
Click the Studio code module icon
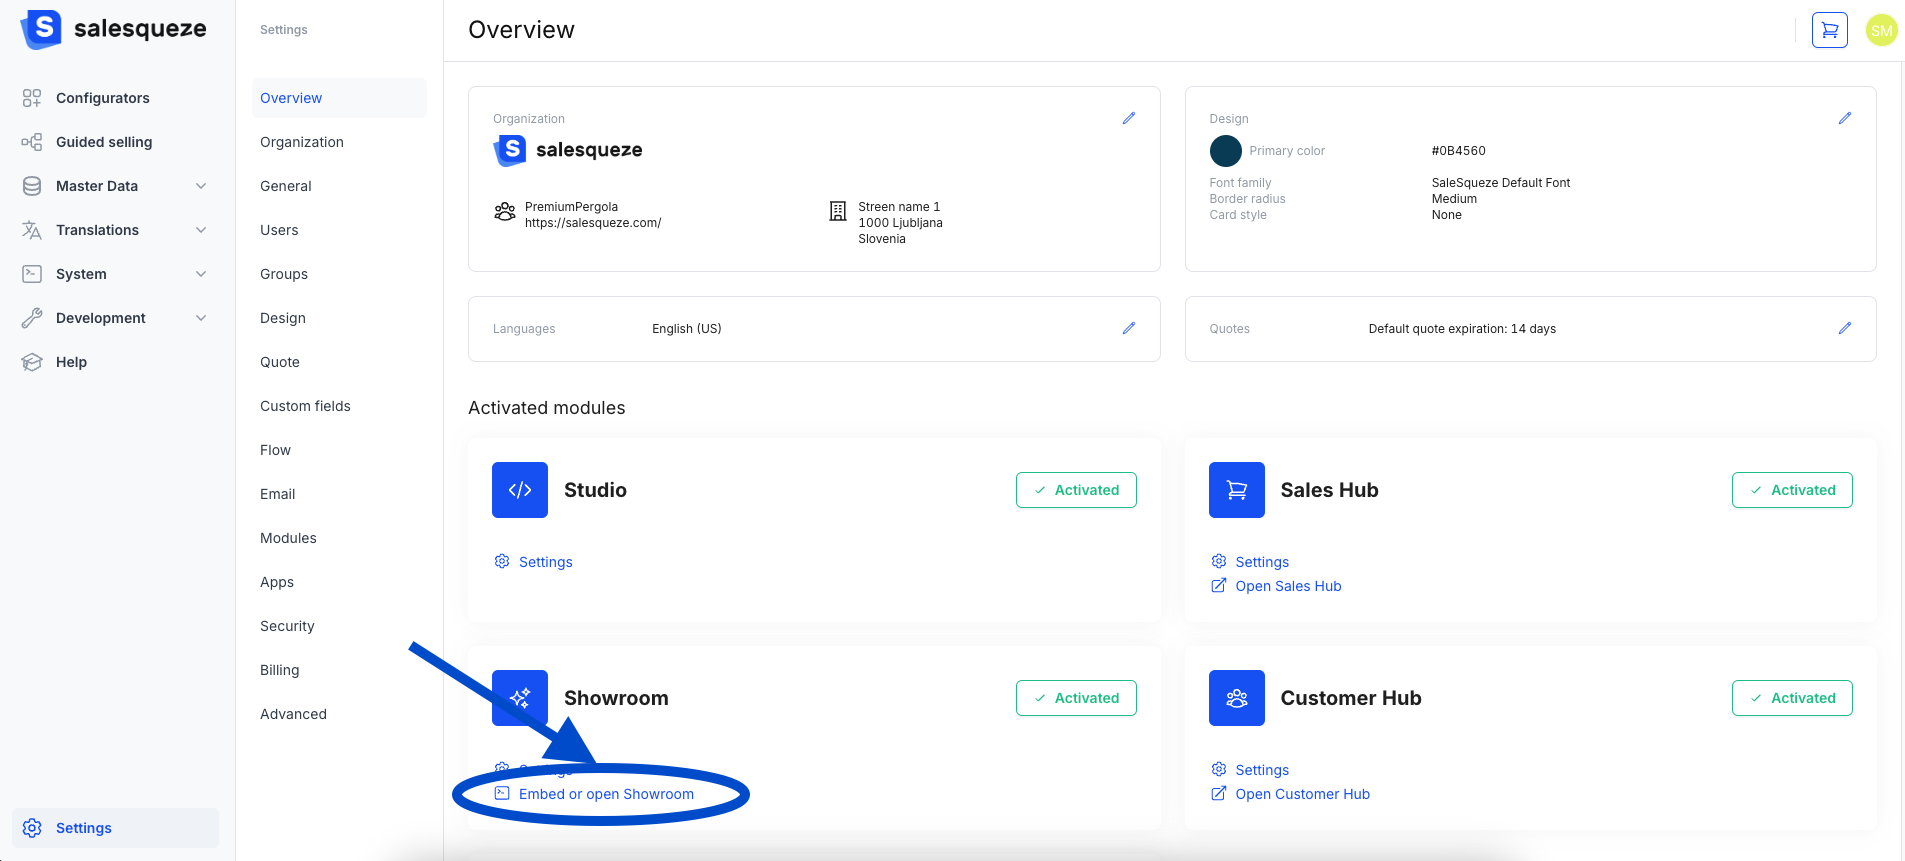coord(520,490)
